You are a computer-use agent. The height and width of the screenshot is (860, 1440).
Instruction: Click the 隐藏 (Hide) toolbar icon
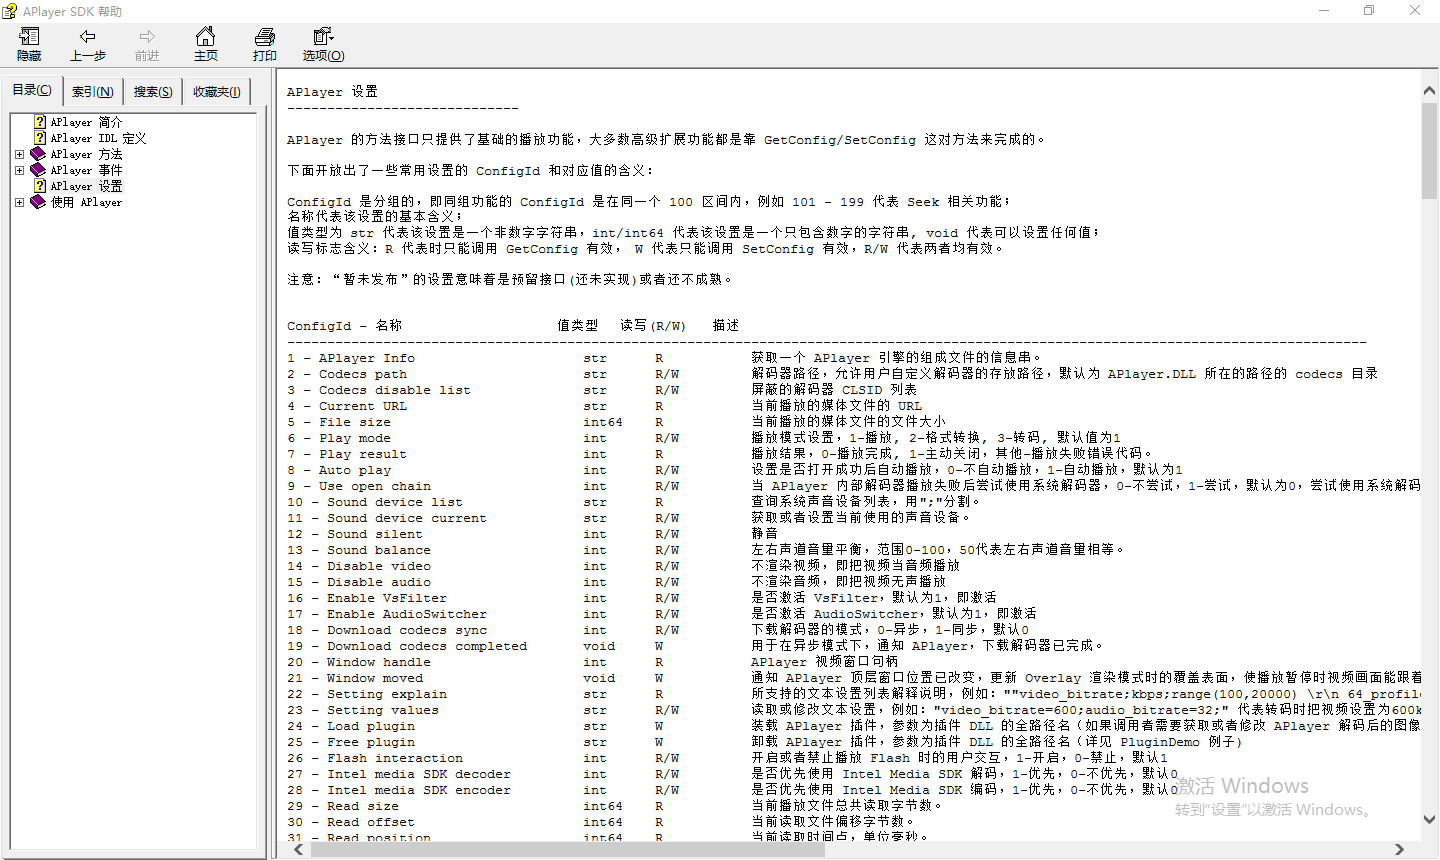click(29, 38)
